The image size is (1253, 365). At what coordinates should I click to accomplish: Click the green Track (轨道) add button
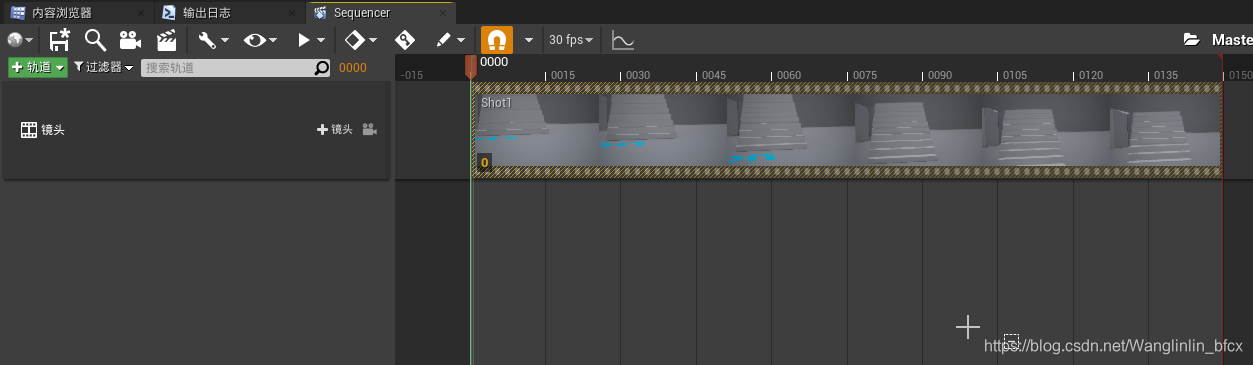(x=38, y=67)
